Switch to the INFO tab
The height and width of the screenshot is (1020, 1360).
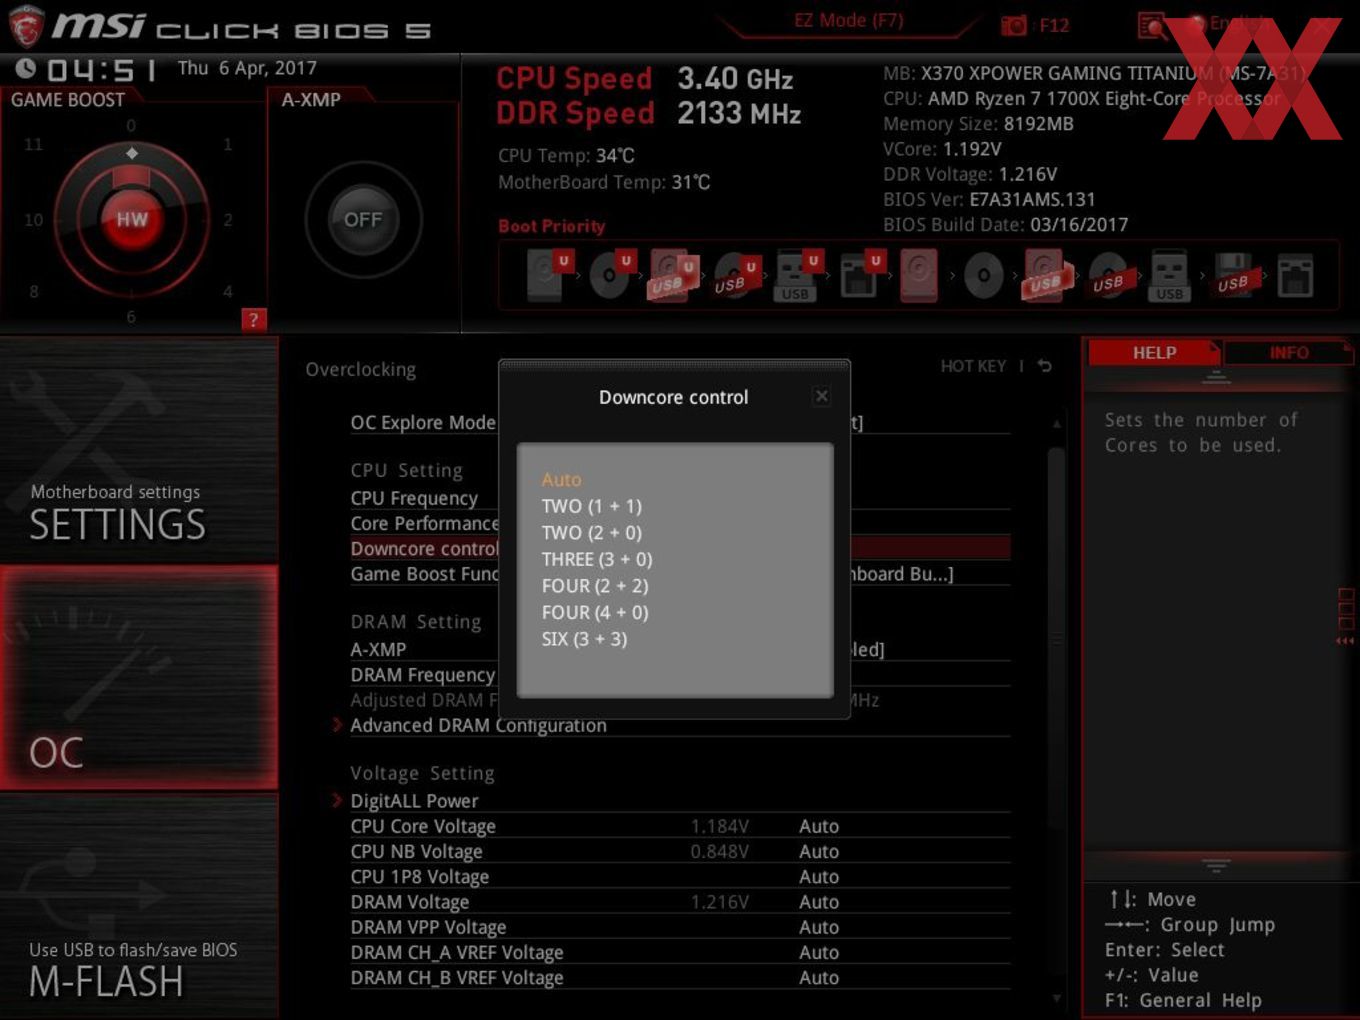tap(1288, 352)
